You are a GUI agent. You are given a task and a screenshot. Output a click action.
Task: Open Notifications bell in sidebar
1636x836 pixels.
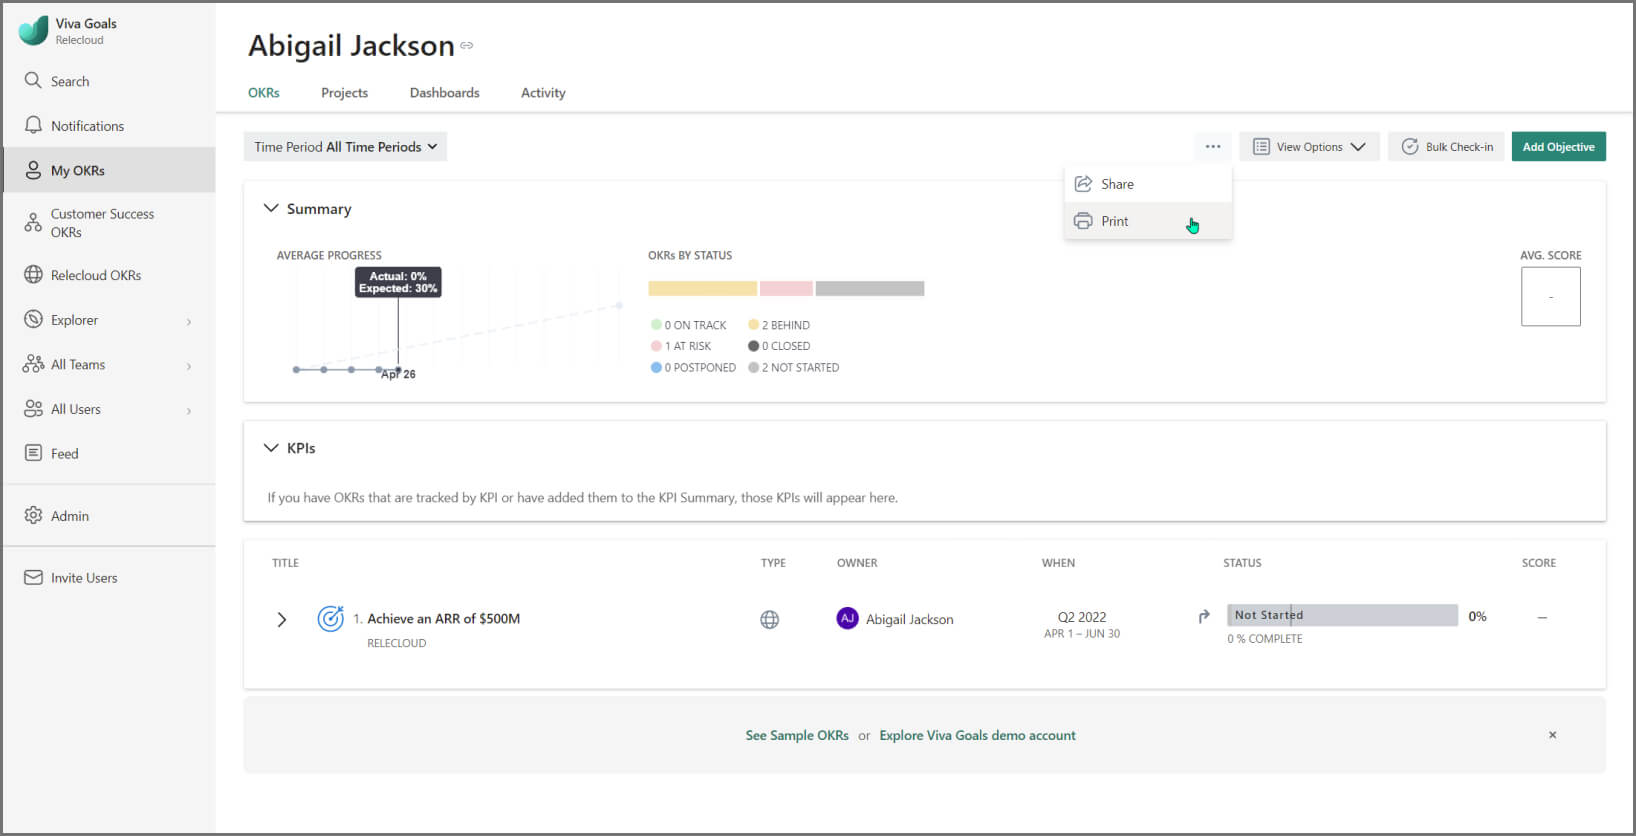click(x=109, y=126)
